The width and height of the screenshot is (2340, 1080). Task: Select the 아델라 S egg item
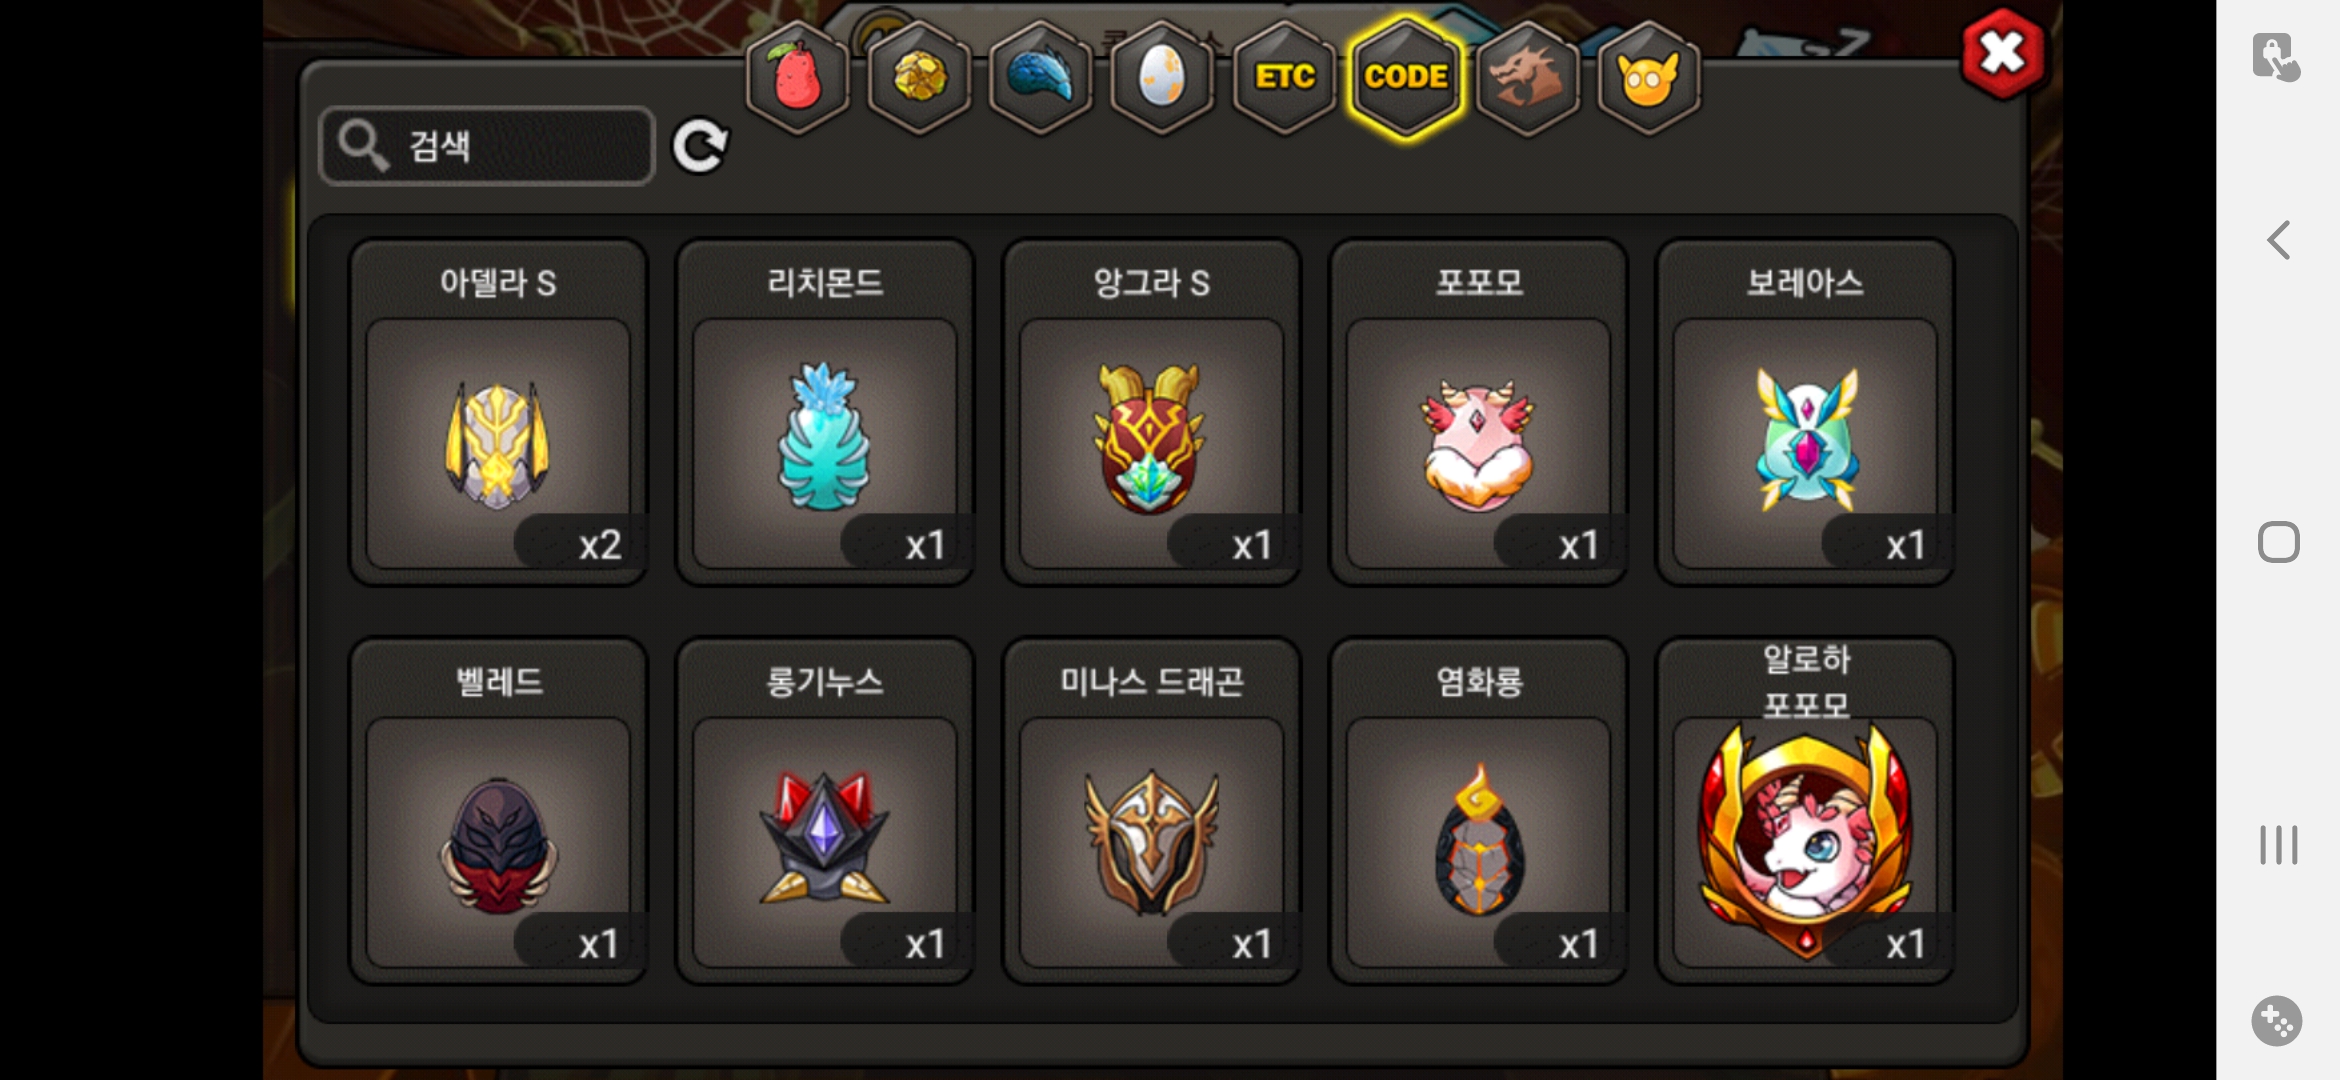point(498,412)
